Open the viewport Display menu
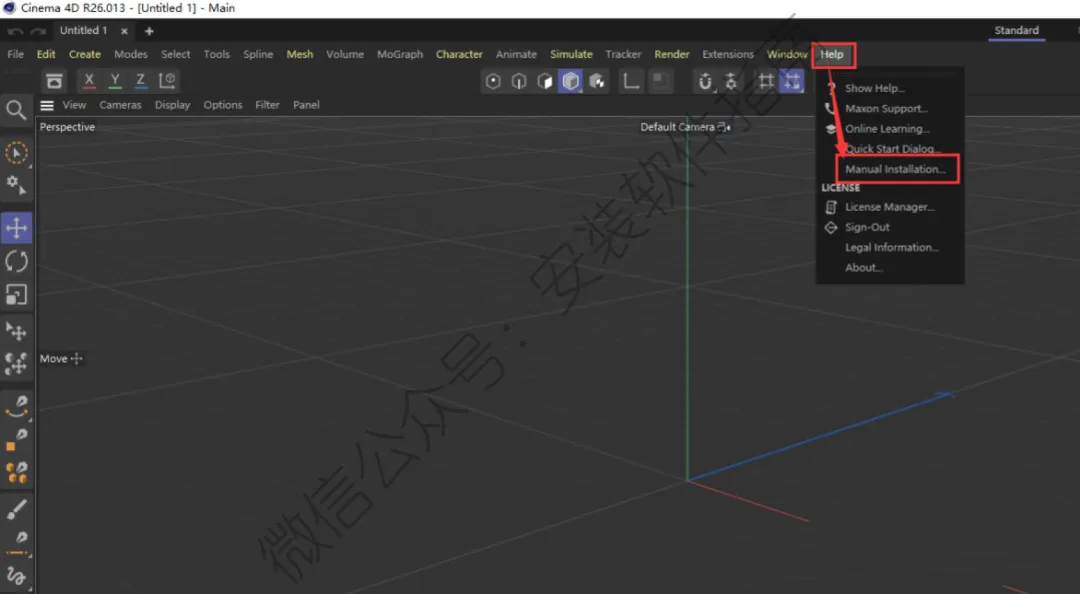This screenshot has height=594, width=1080. coord(172,105)
